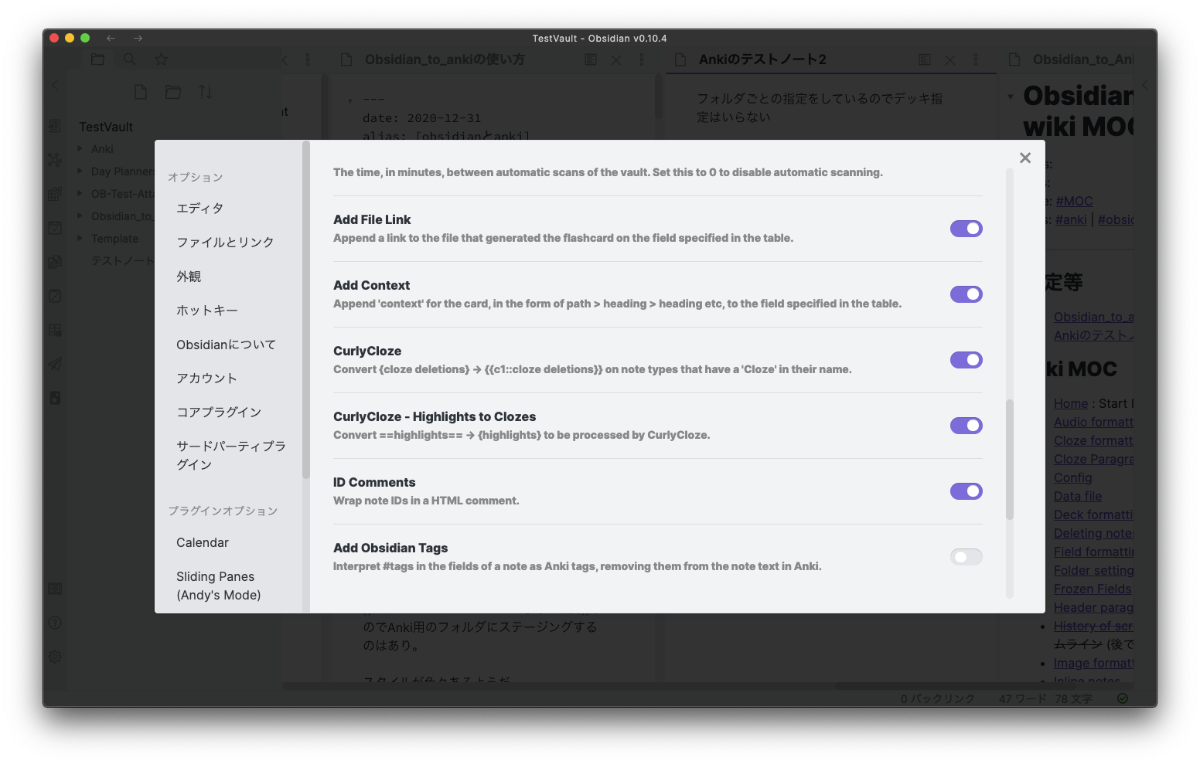Open daily note calendar ribbon icon
1200x764 pixels.
[x=55, y=228]
